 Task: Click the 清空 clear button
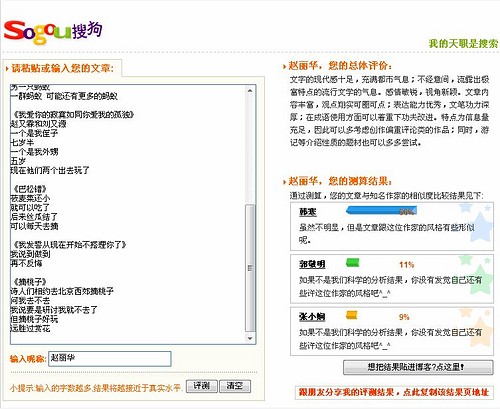(235, 386)
